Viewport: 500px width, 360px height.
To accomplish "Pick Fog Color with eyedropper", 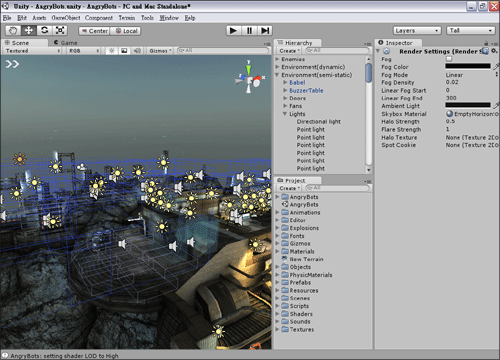I will click(496, 66).
